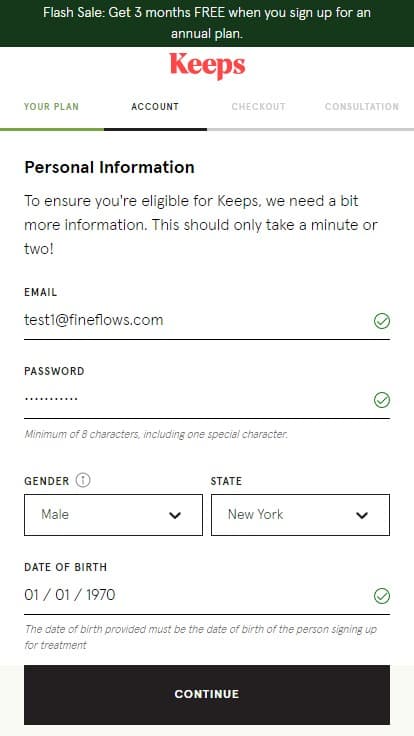This screenshot has width=414, height=736.
Task: Open the Gender dropdown showing Male
Action: (x=113, y=515)
